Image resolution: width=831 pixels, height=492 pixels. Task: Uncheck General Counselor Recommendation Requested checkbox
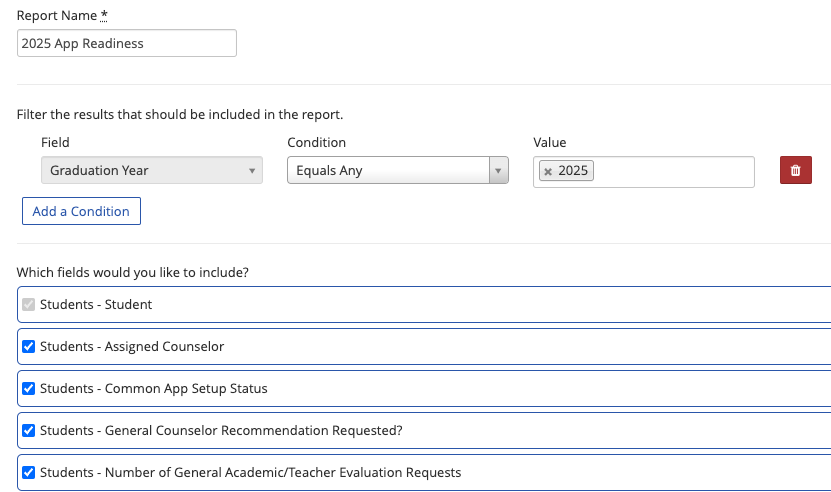[28, 431]
